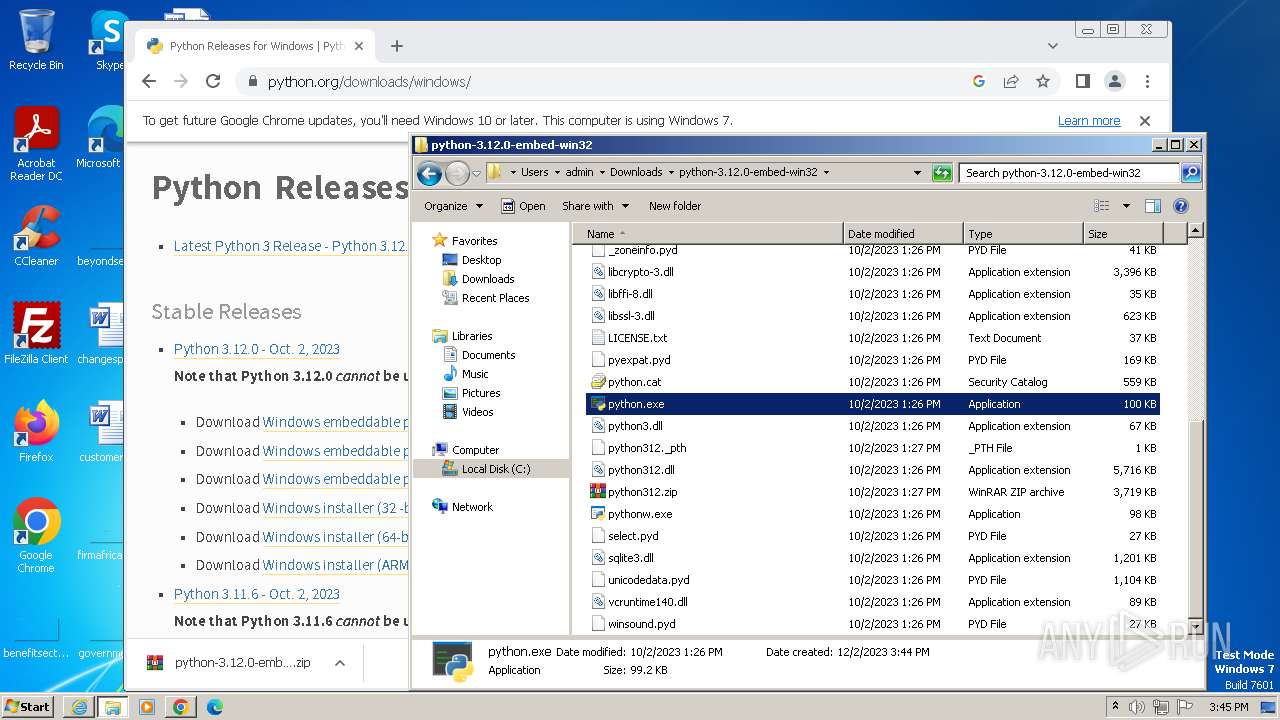Open Python 3.11.6 release link

tap(257, 594)
